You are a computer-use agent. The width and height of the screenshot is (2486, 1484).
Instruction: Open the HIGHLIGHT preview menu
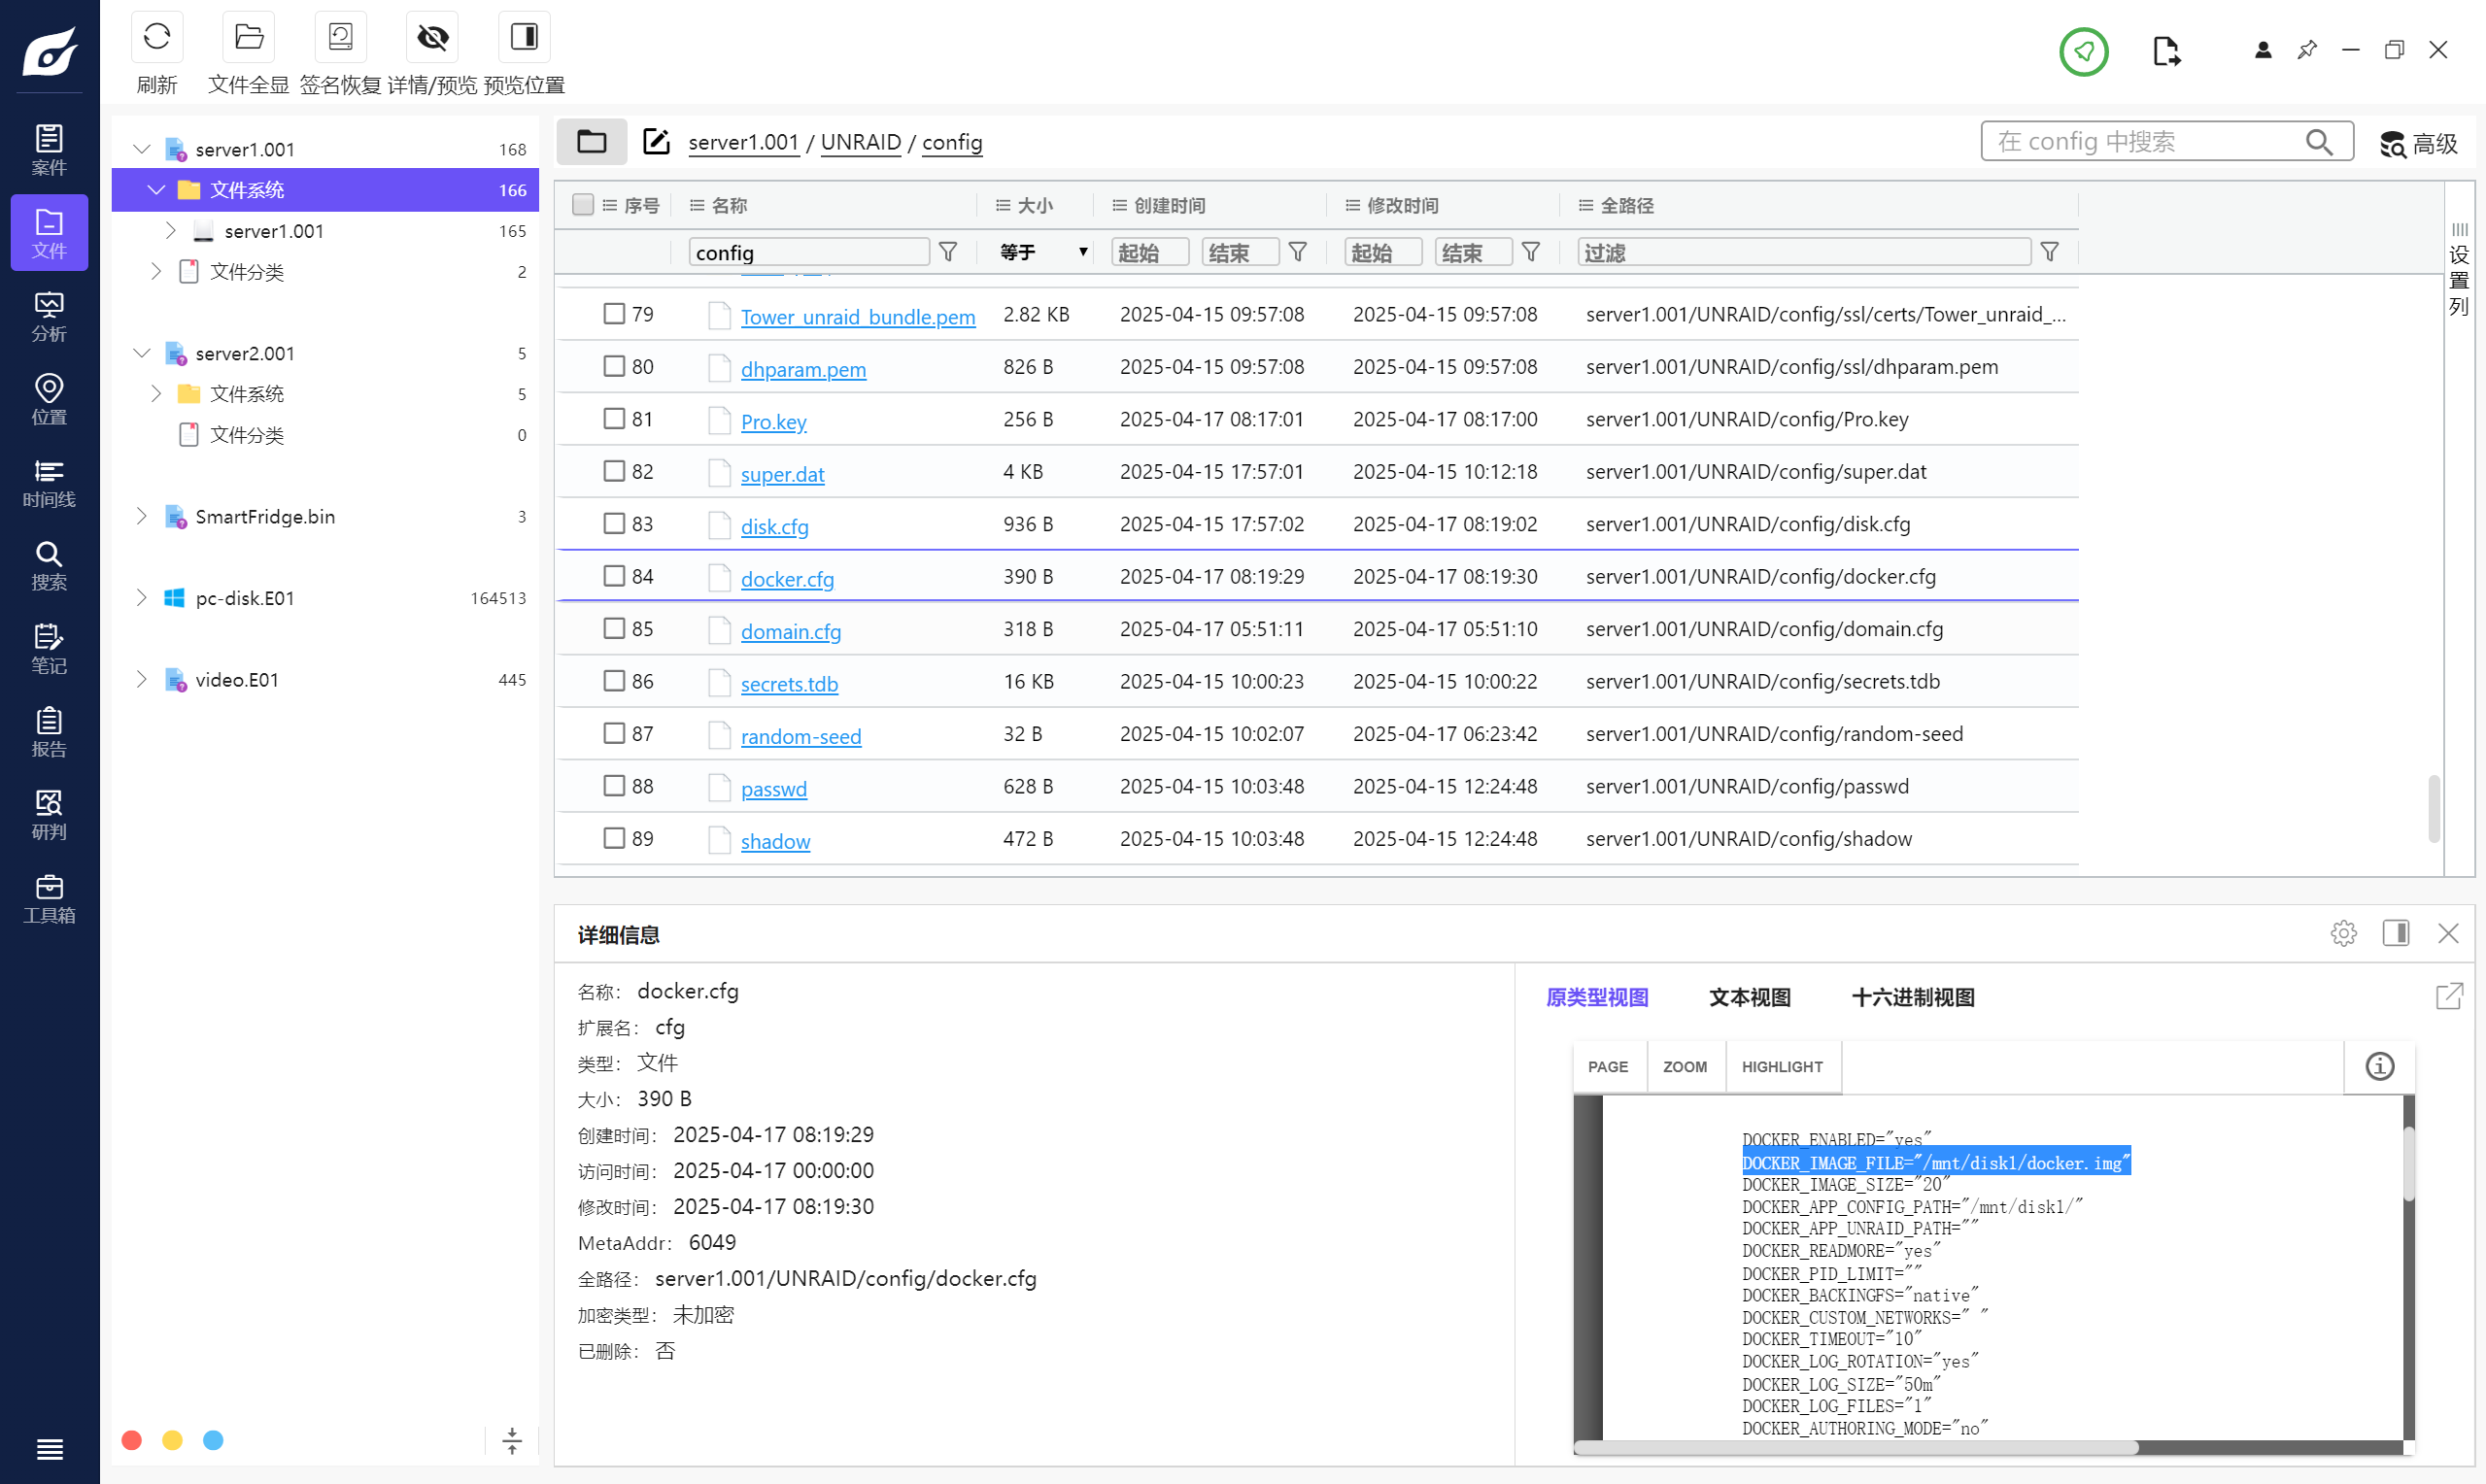pos(1782,1067)
